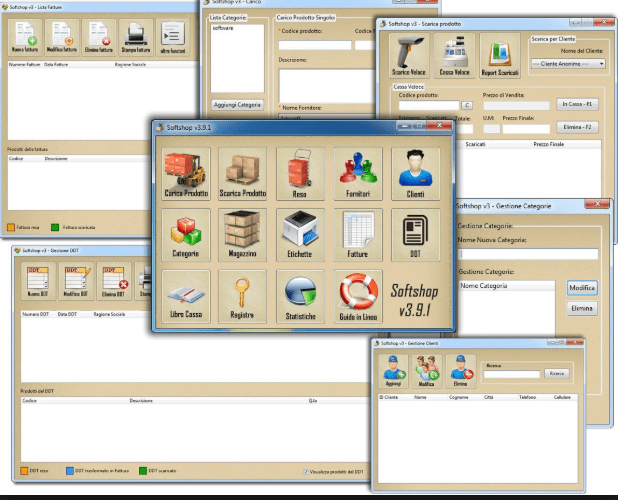This screenshot has width=618, height=500.
Task: Click Telefono column header in Gestione Clienti
Action: click(527, 397)
